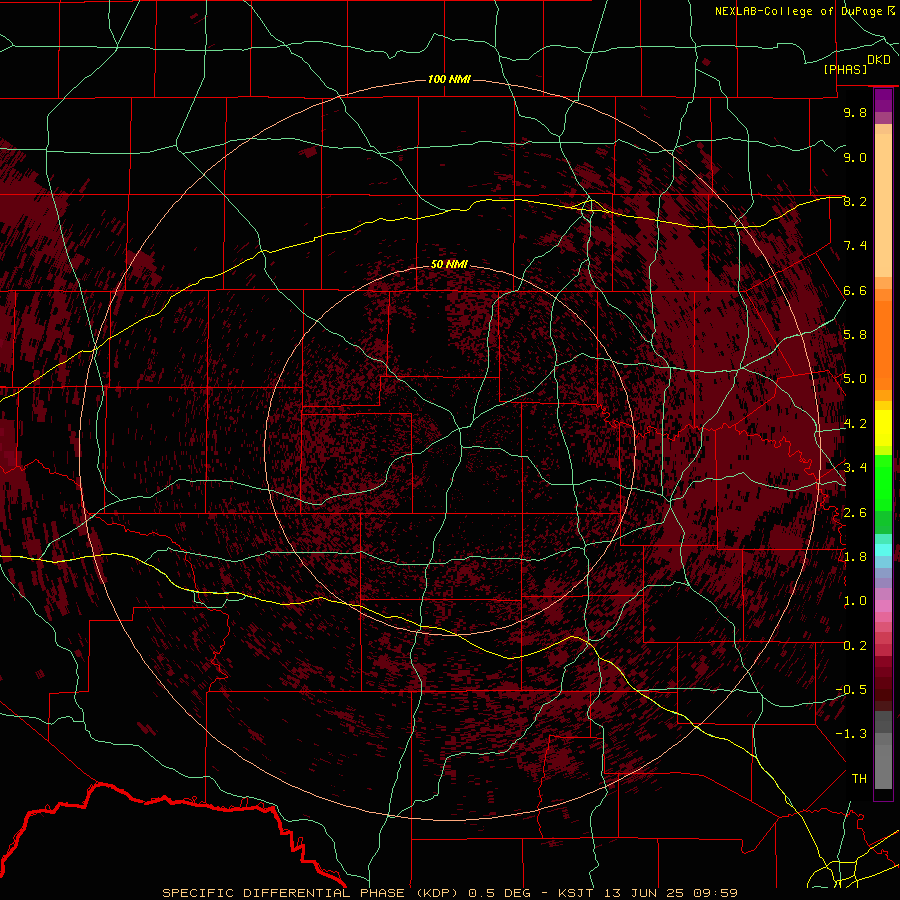This screenshot has height=900, width=900.
Task: Click the 2.6 scale value
Action: [855, 513]
